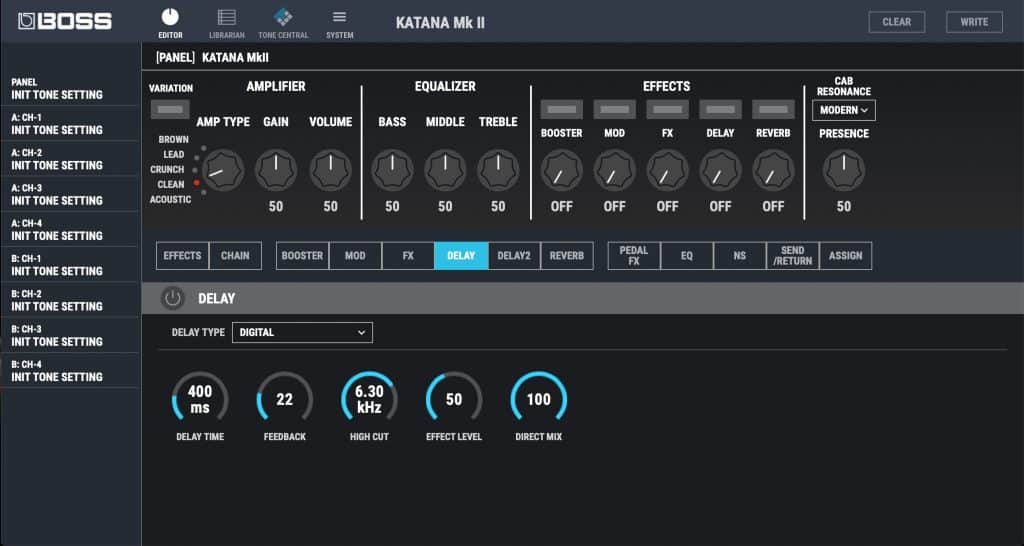Open the Cab Resonance MODERN dropdown
The height and width of the screenshot is (546, 1024).
click(x=844, y=110)
